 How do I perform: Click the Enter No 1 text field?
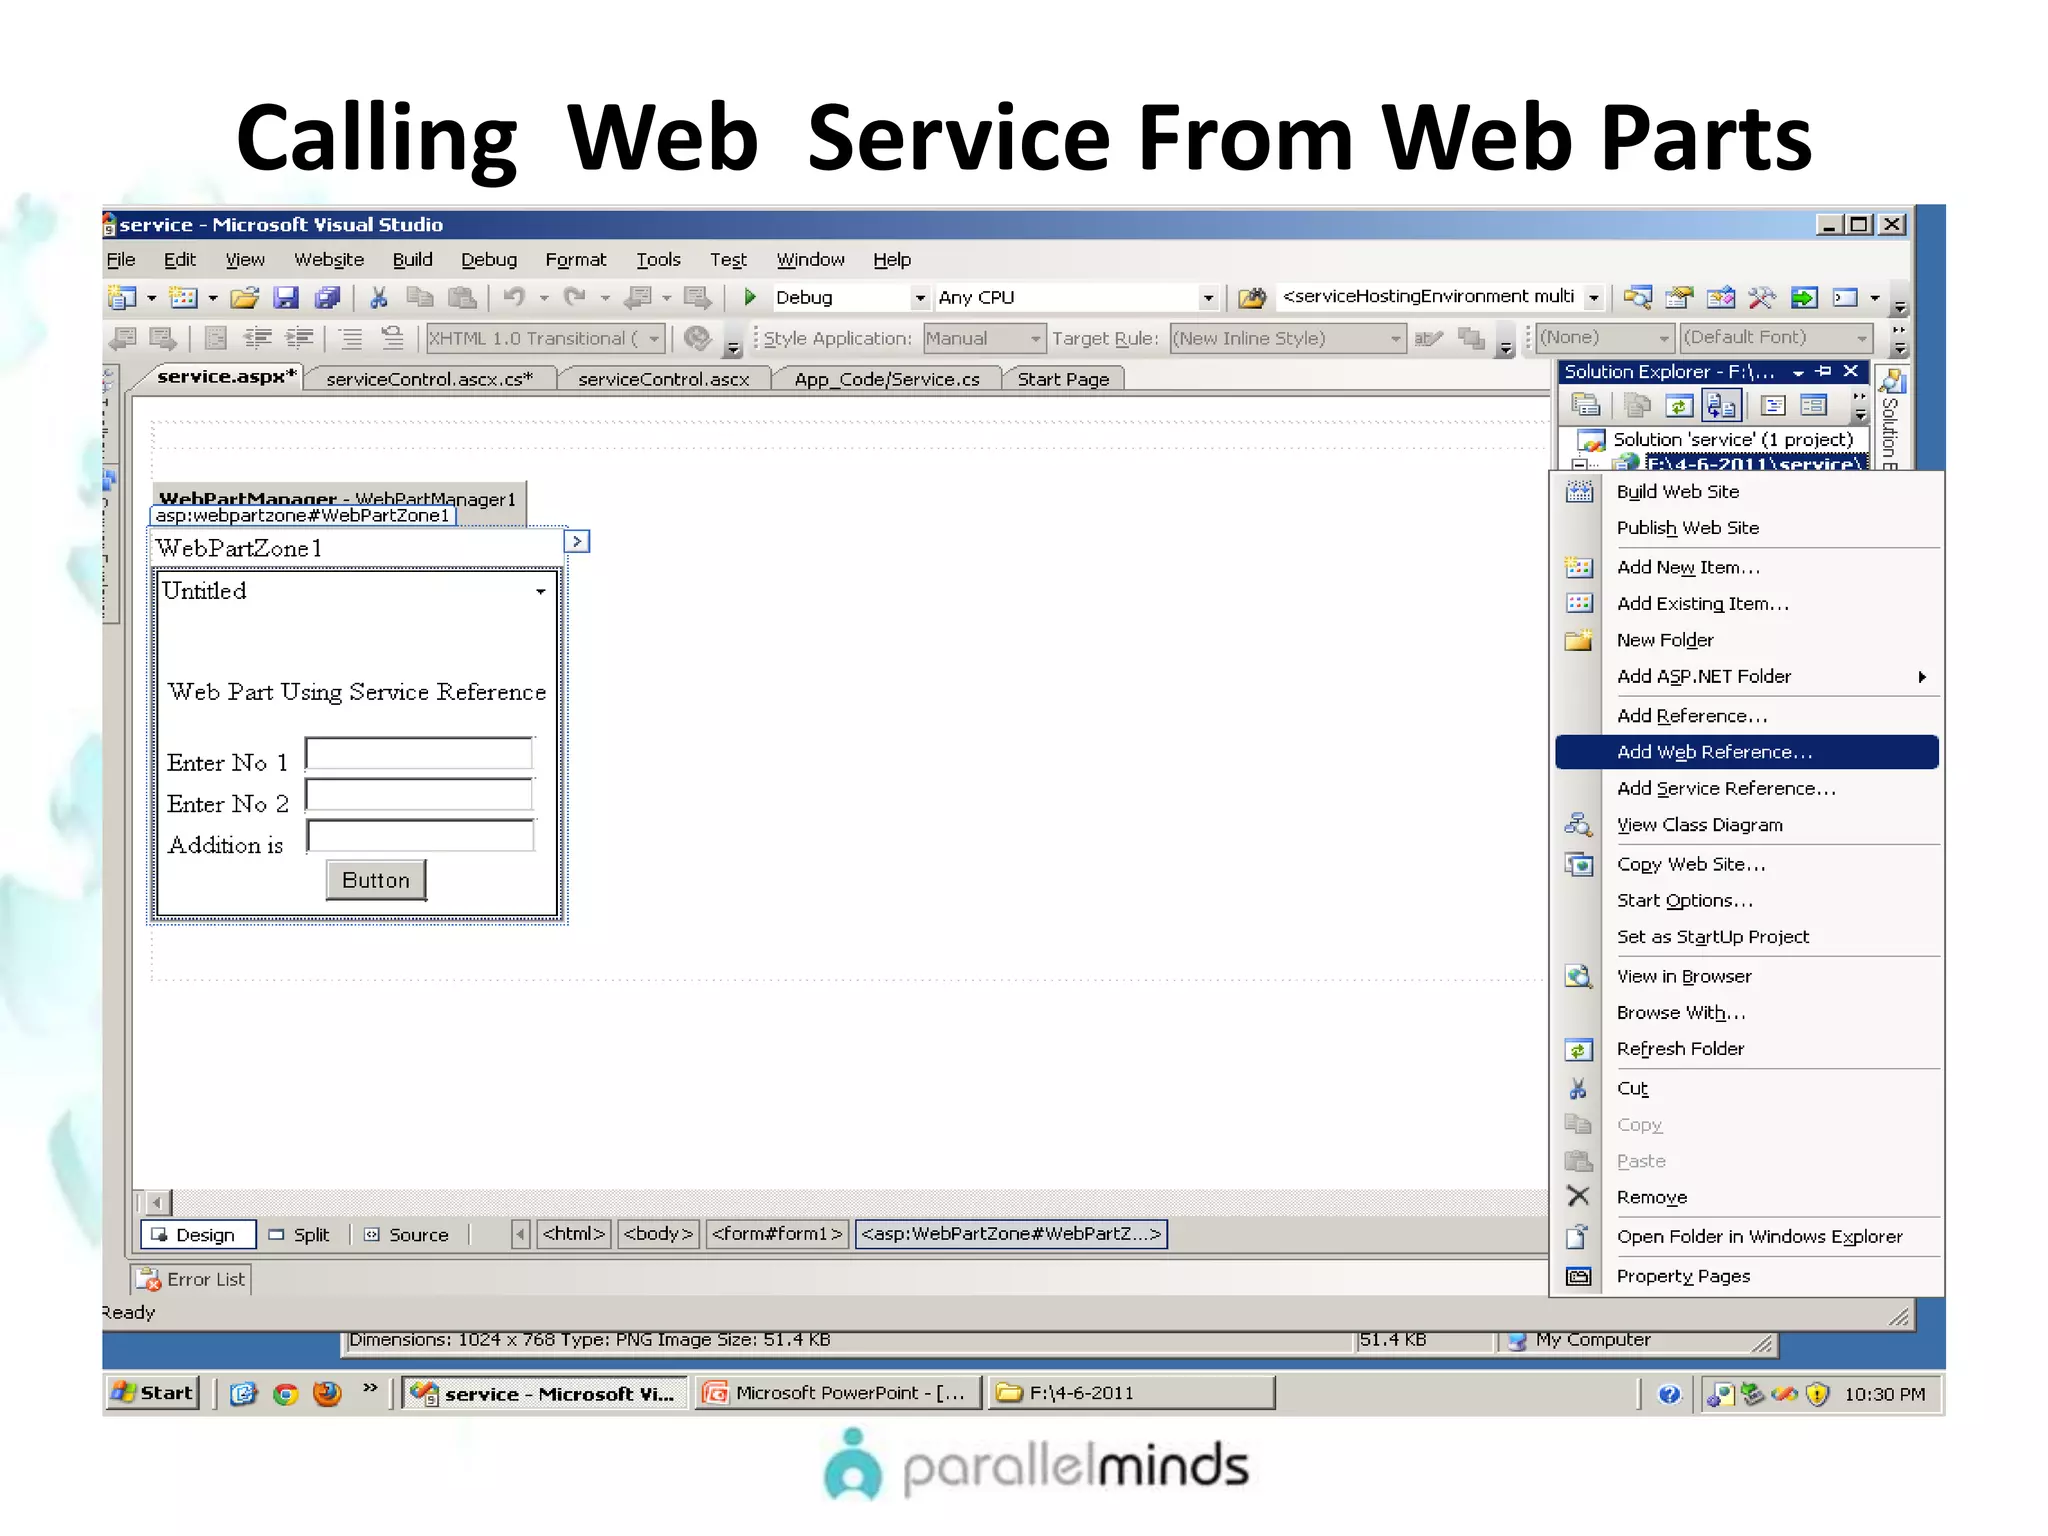pyautogui.click(x=420, y=754)
